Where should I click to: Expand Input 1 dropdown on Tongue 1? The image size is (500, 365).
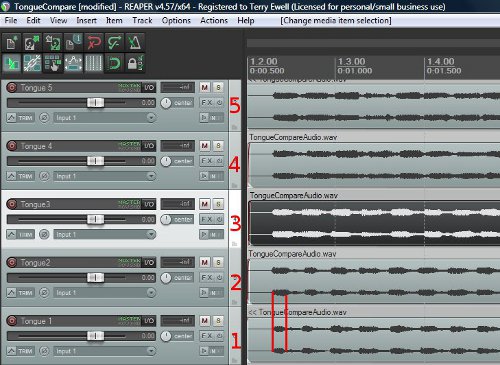[151, 351]
